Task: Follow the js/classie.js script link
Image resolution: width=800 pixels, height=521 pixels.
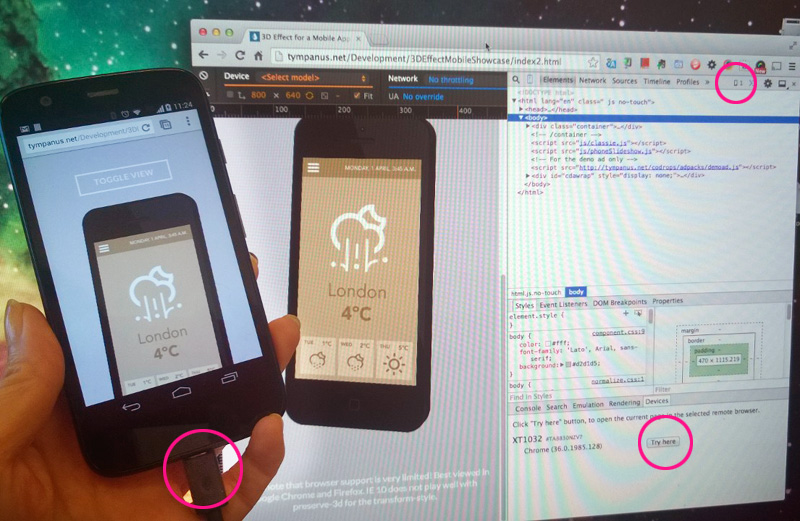Action: pos(602,143)
